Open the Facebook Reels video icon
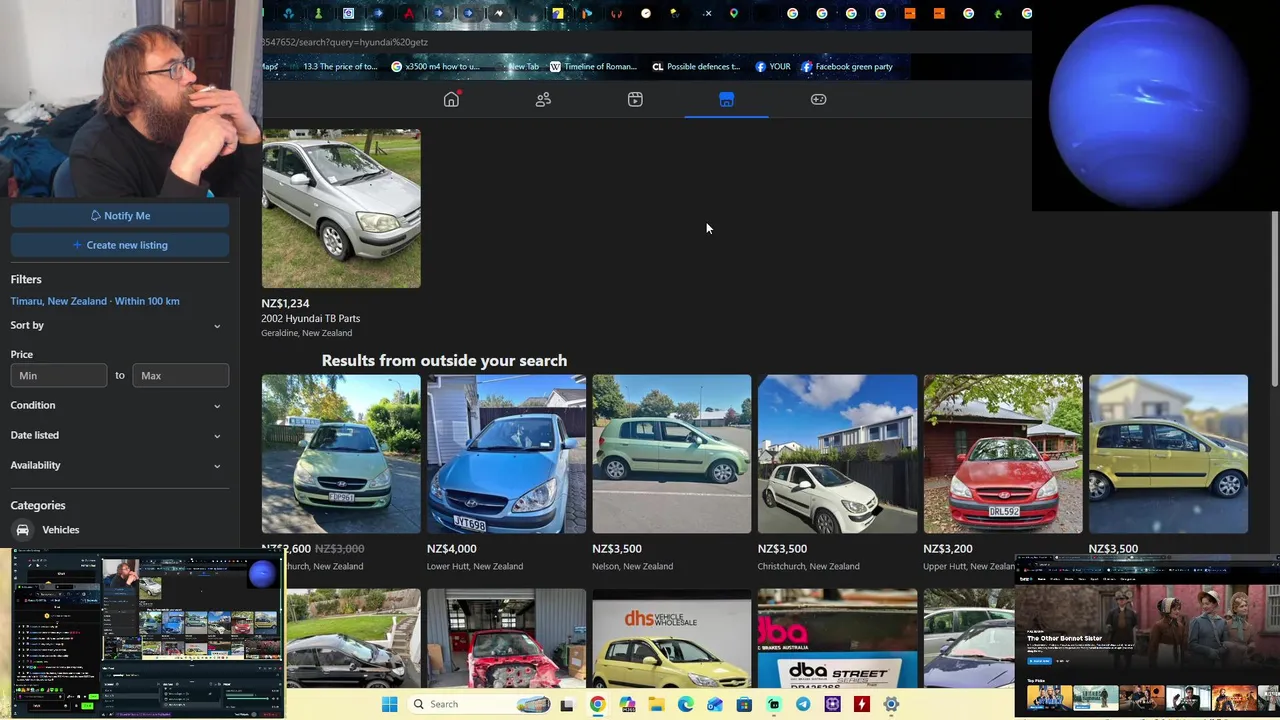1280x720 pixels. coord(635,99)
